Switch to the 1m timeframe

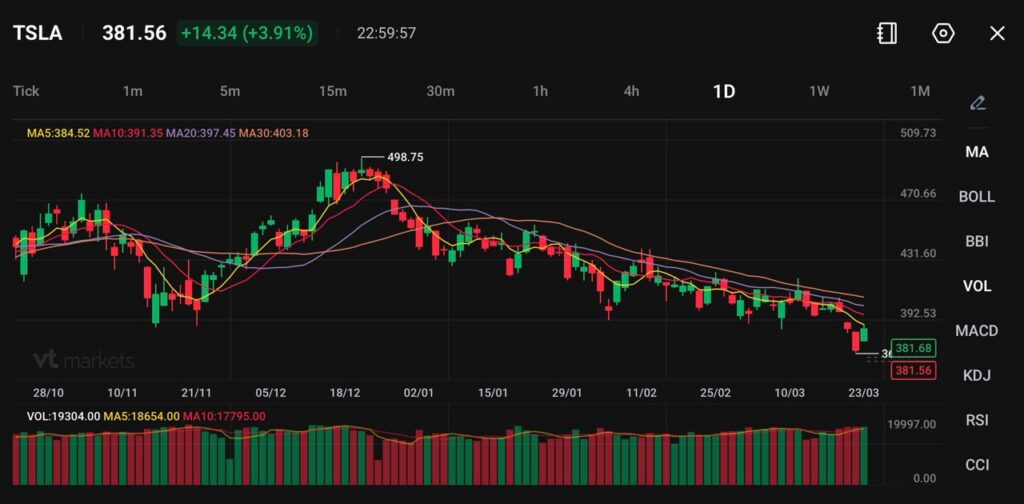tap(132, 91)
